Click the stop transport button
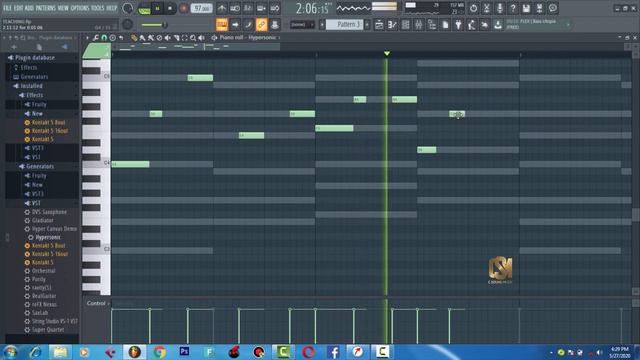Image resolution: width=640 pixels, height=360 pixels. tap(170, 8)
